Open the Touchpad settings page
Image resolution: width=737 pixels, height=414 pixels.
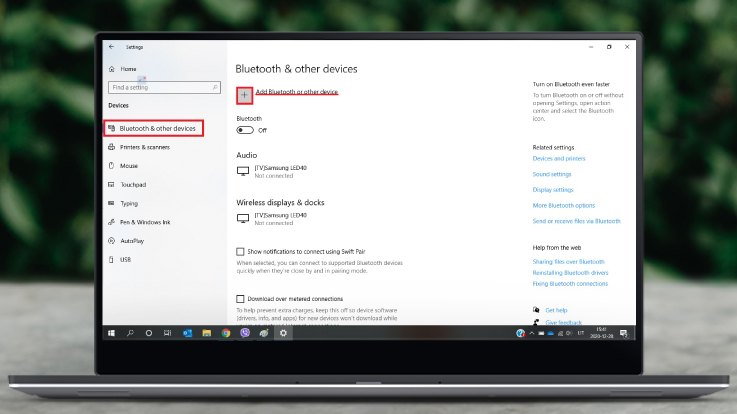click(x=132, y=185)
